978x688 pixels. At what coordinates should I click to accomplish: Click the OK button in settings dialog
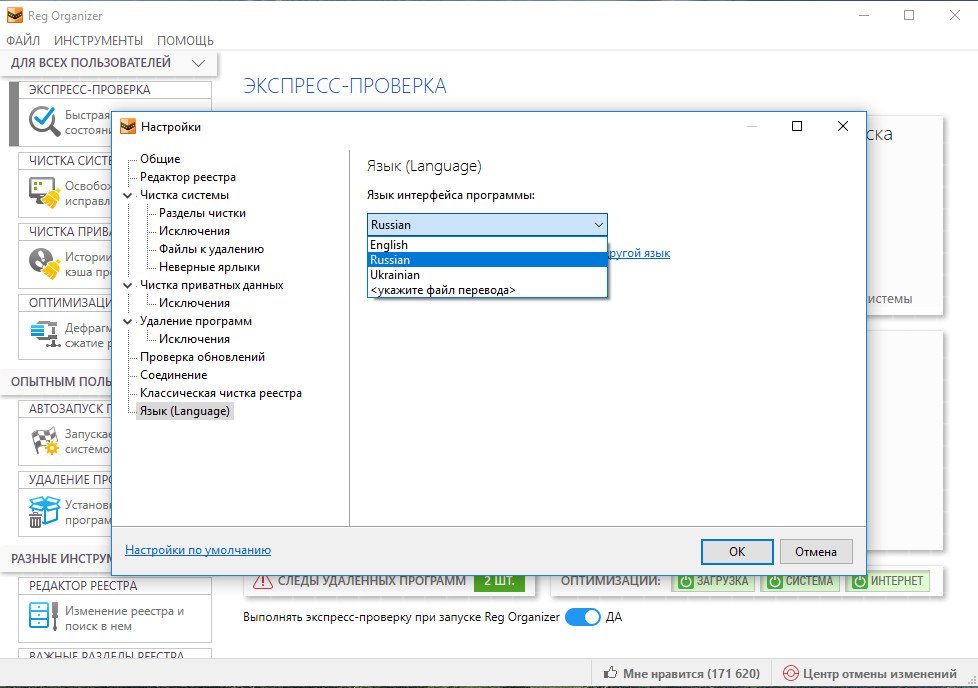pos(736,551)
